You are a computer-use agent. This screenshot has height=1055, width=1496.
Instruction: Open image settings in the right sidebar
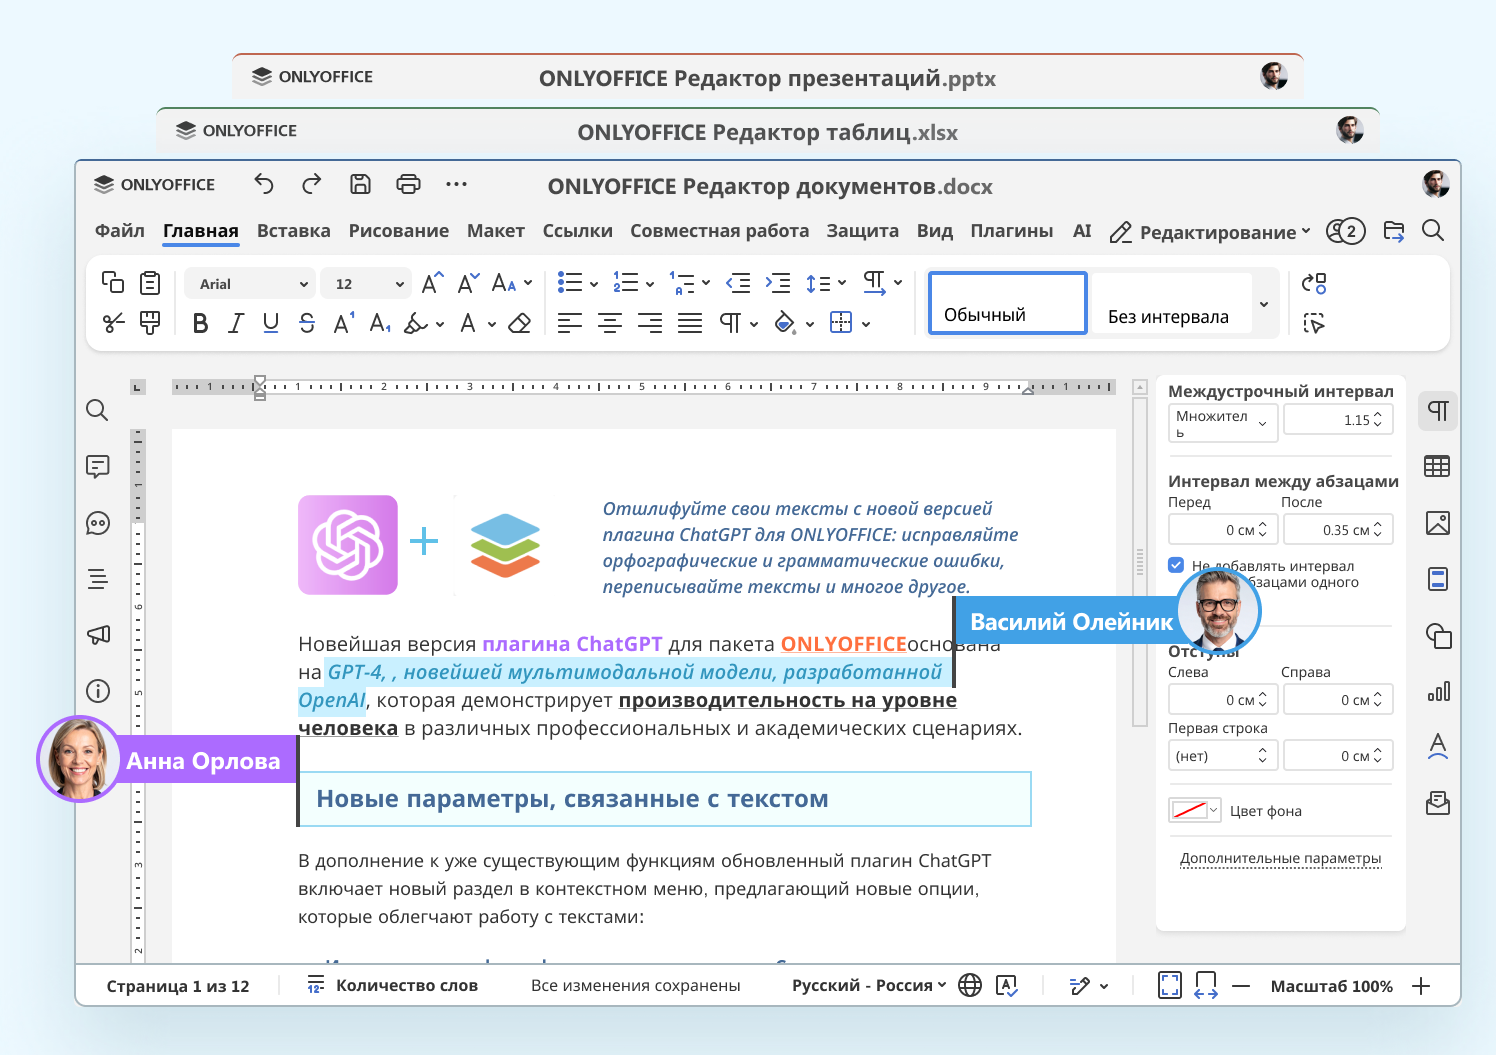pos(1438,522)
